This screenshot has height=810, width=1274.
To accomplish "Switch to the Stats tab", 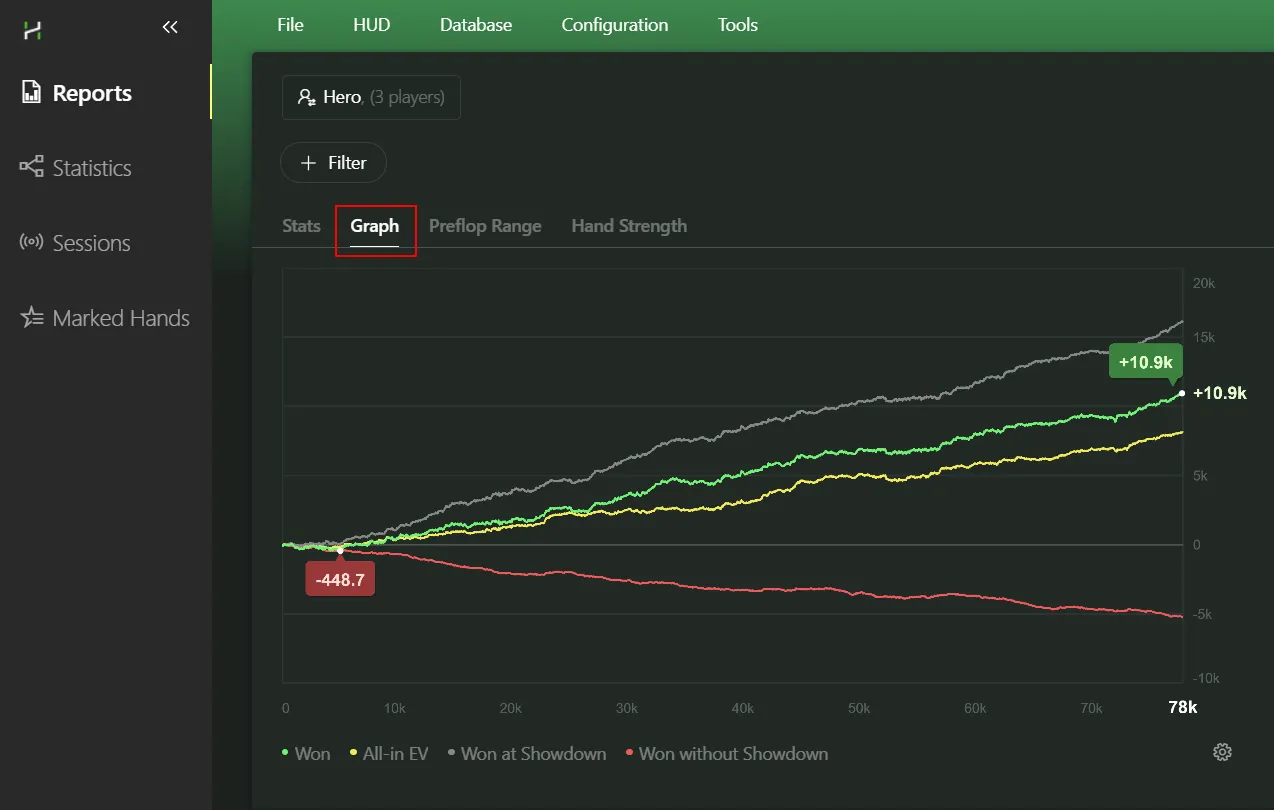I will (301, 226).
